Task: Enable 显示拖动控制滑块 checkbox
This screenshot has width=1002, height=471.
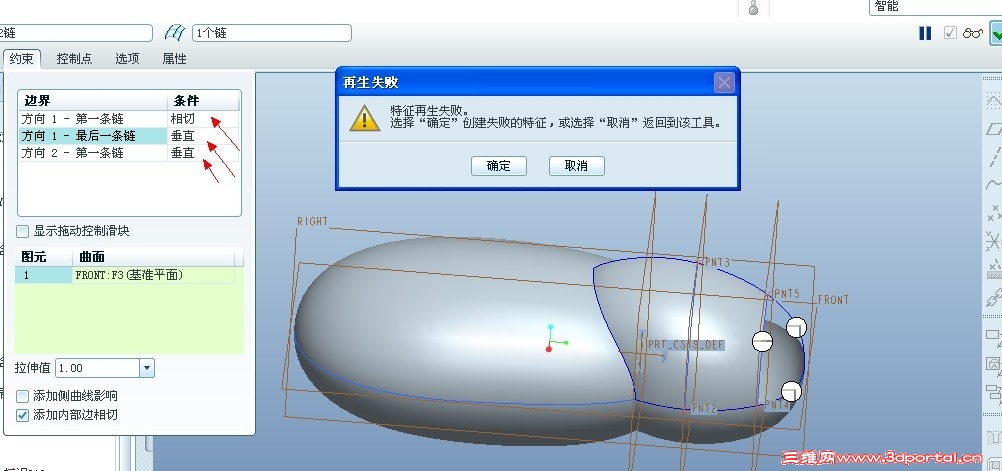Action: 22,231
